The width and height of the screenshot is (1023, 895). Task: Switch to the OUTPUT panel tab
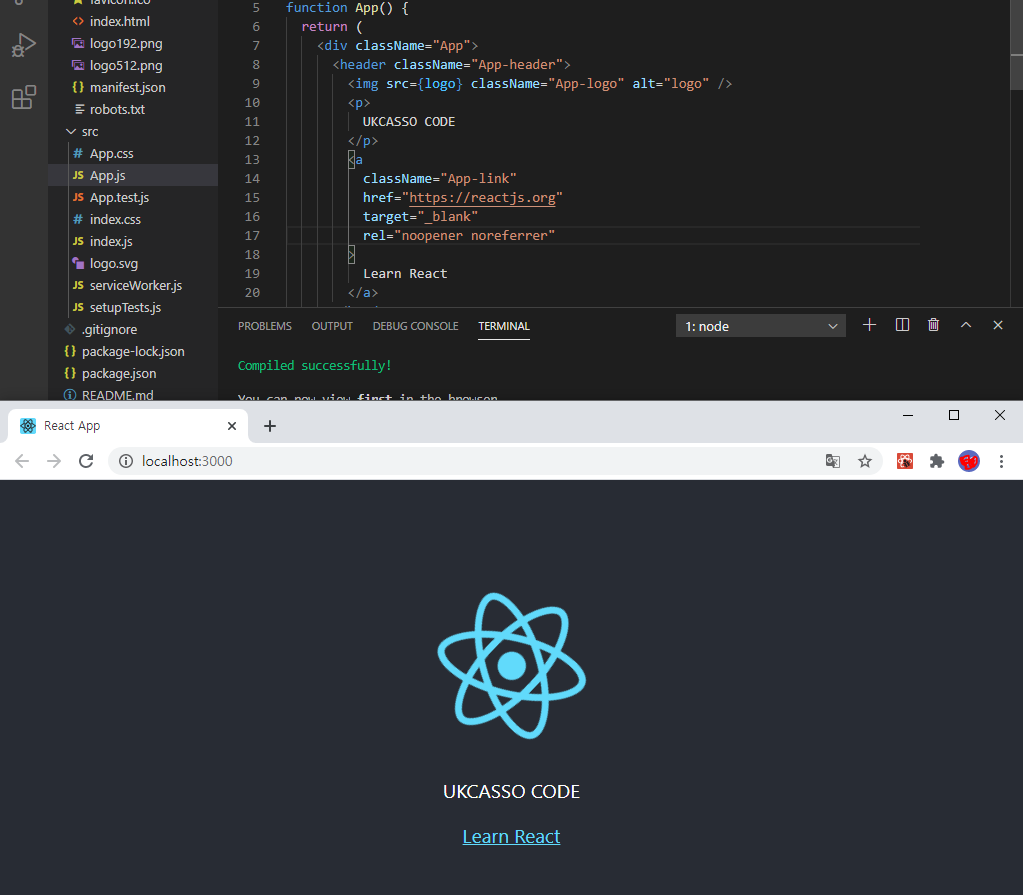(332, 326)
